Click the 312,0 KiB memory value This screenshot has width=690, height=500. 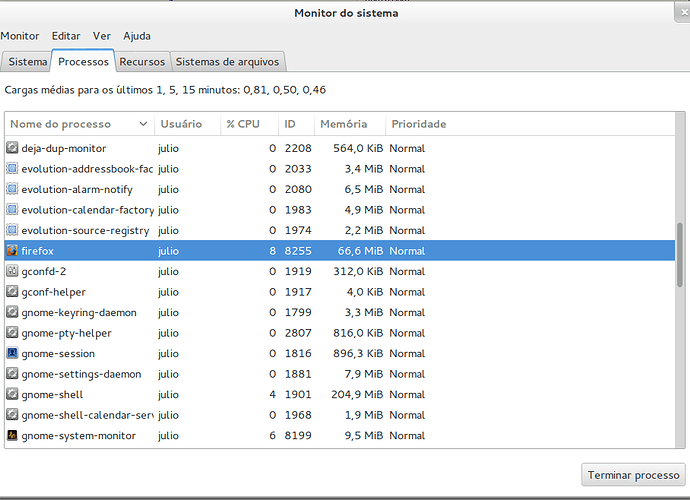(358, 271)
